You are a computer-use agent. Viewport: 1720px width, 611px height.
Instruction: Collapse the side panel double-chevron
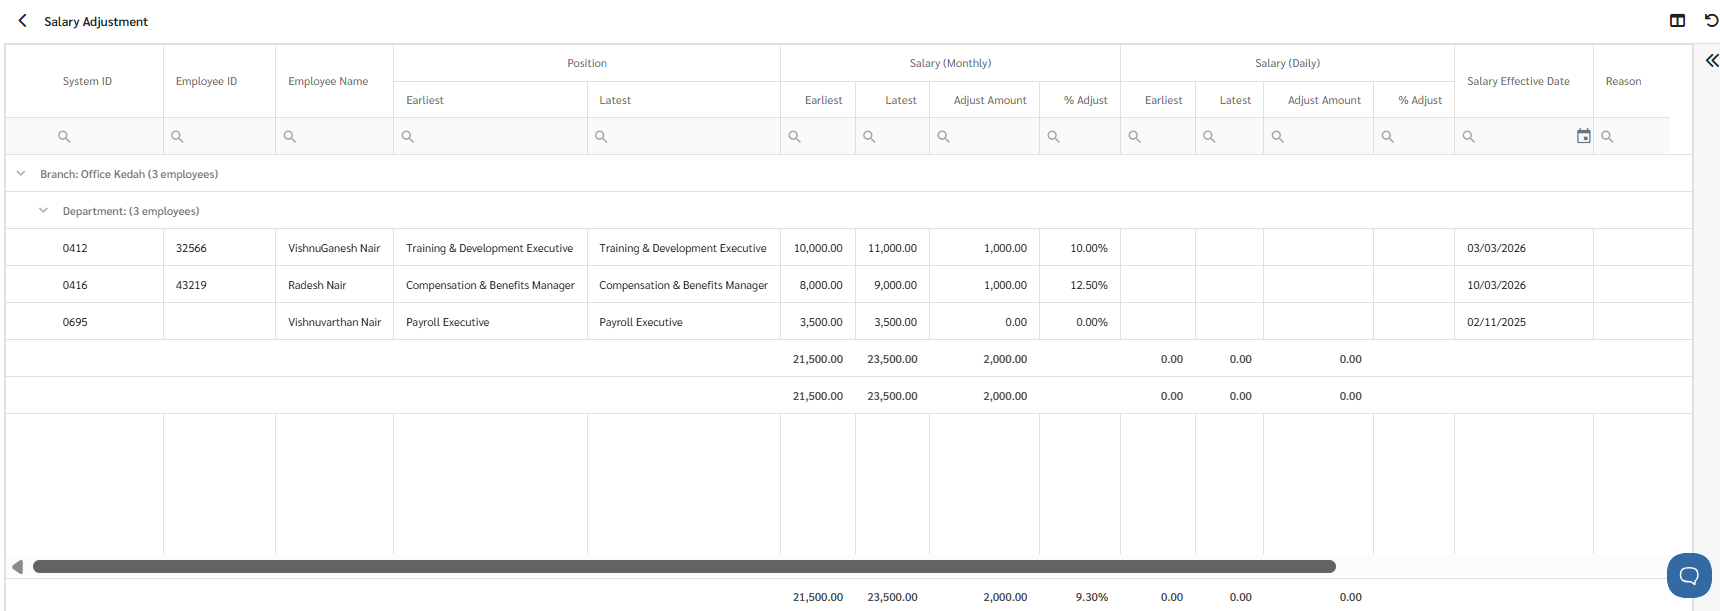(1711, 61)
